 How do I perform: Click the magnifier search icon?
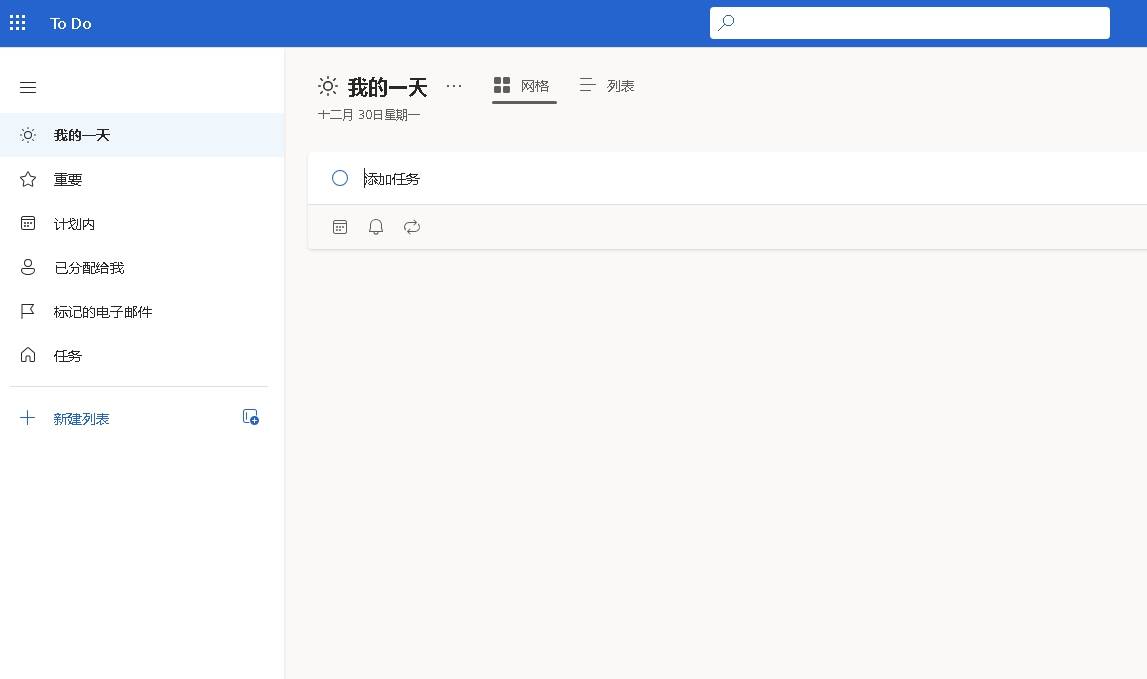(x=726, y=23)
